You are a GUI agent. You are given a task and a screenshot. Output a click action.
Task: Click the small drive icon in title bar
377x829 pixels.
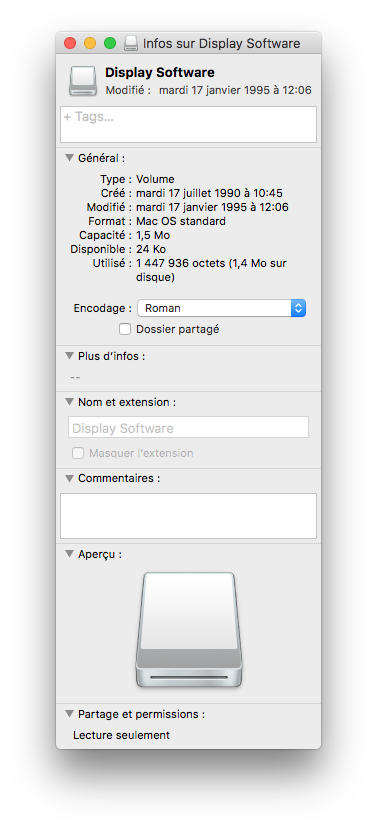click(x=131, y=43)
